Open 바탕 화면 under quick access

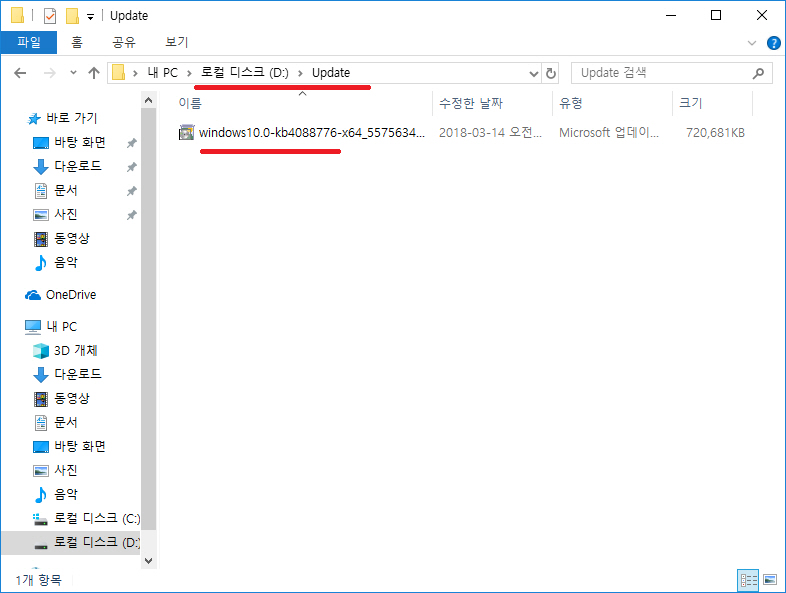tap(80, 142)
